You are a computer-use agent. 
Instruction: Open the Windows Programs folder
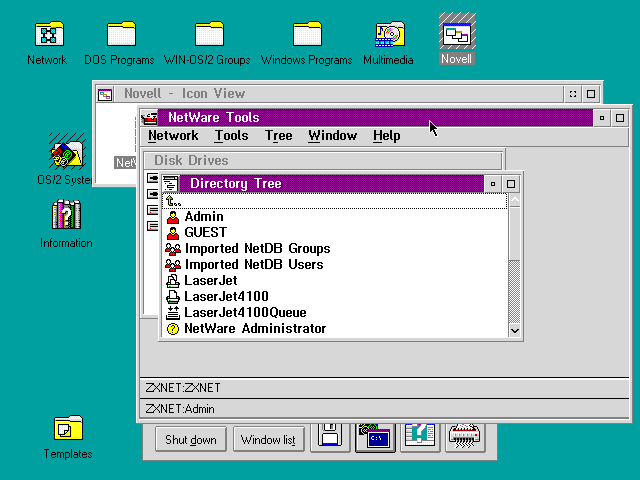307,34
